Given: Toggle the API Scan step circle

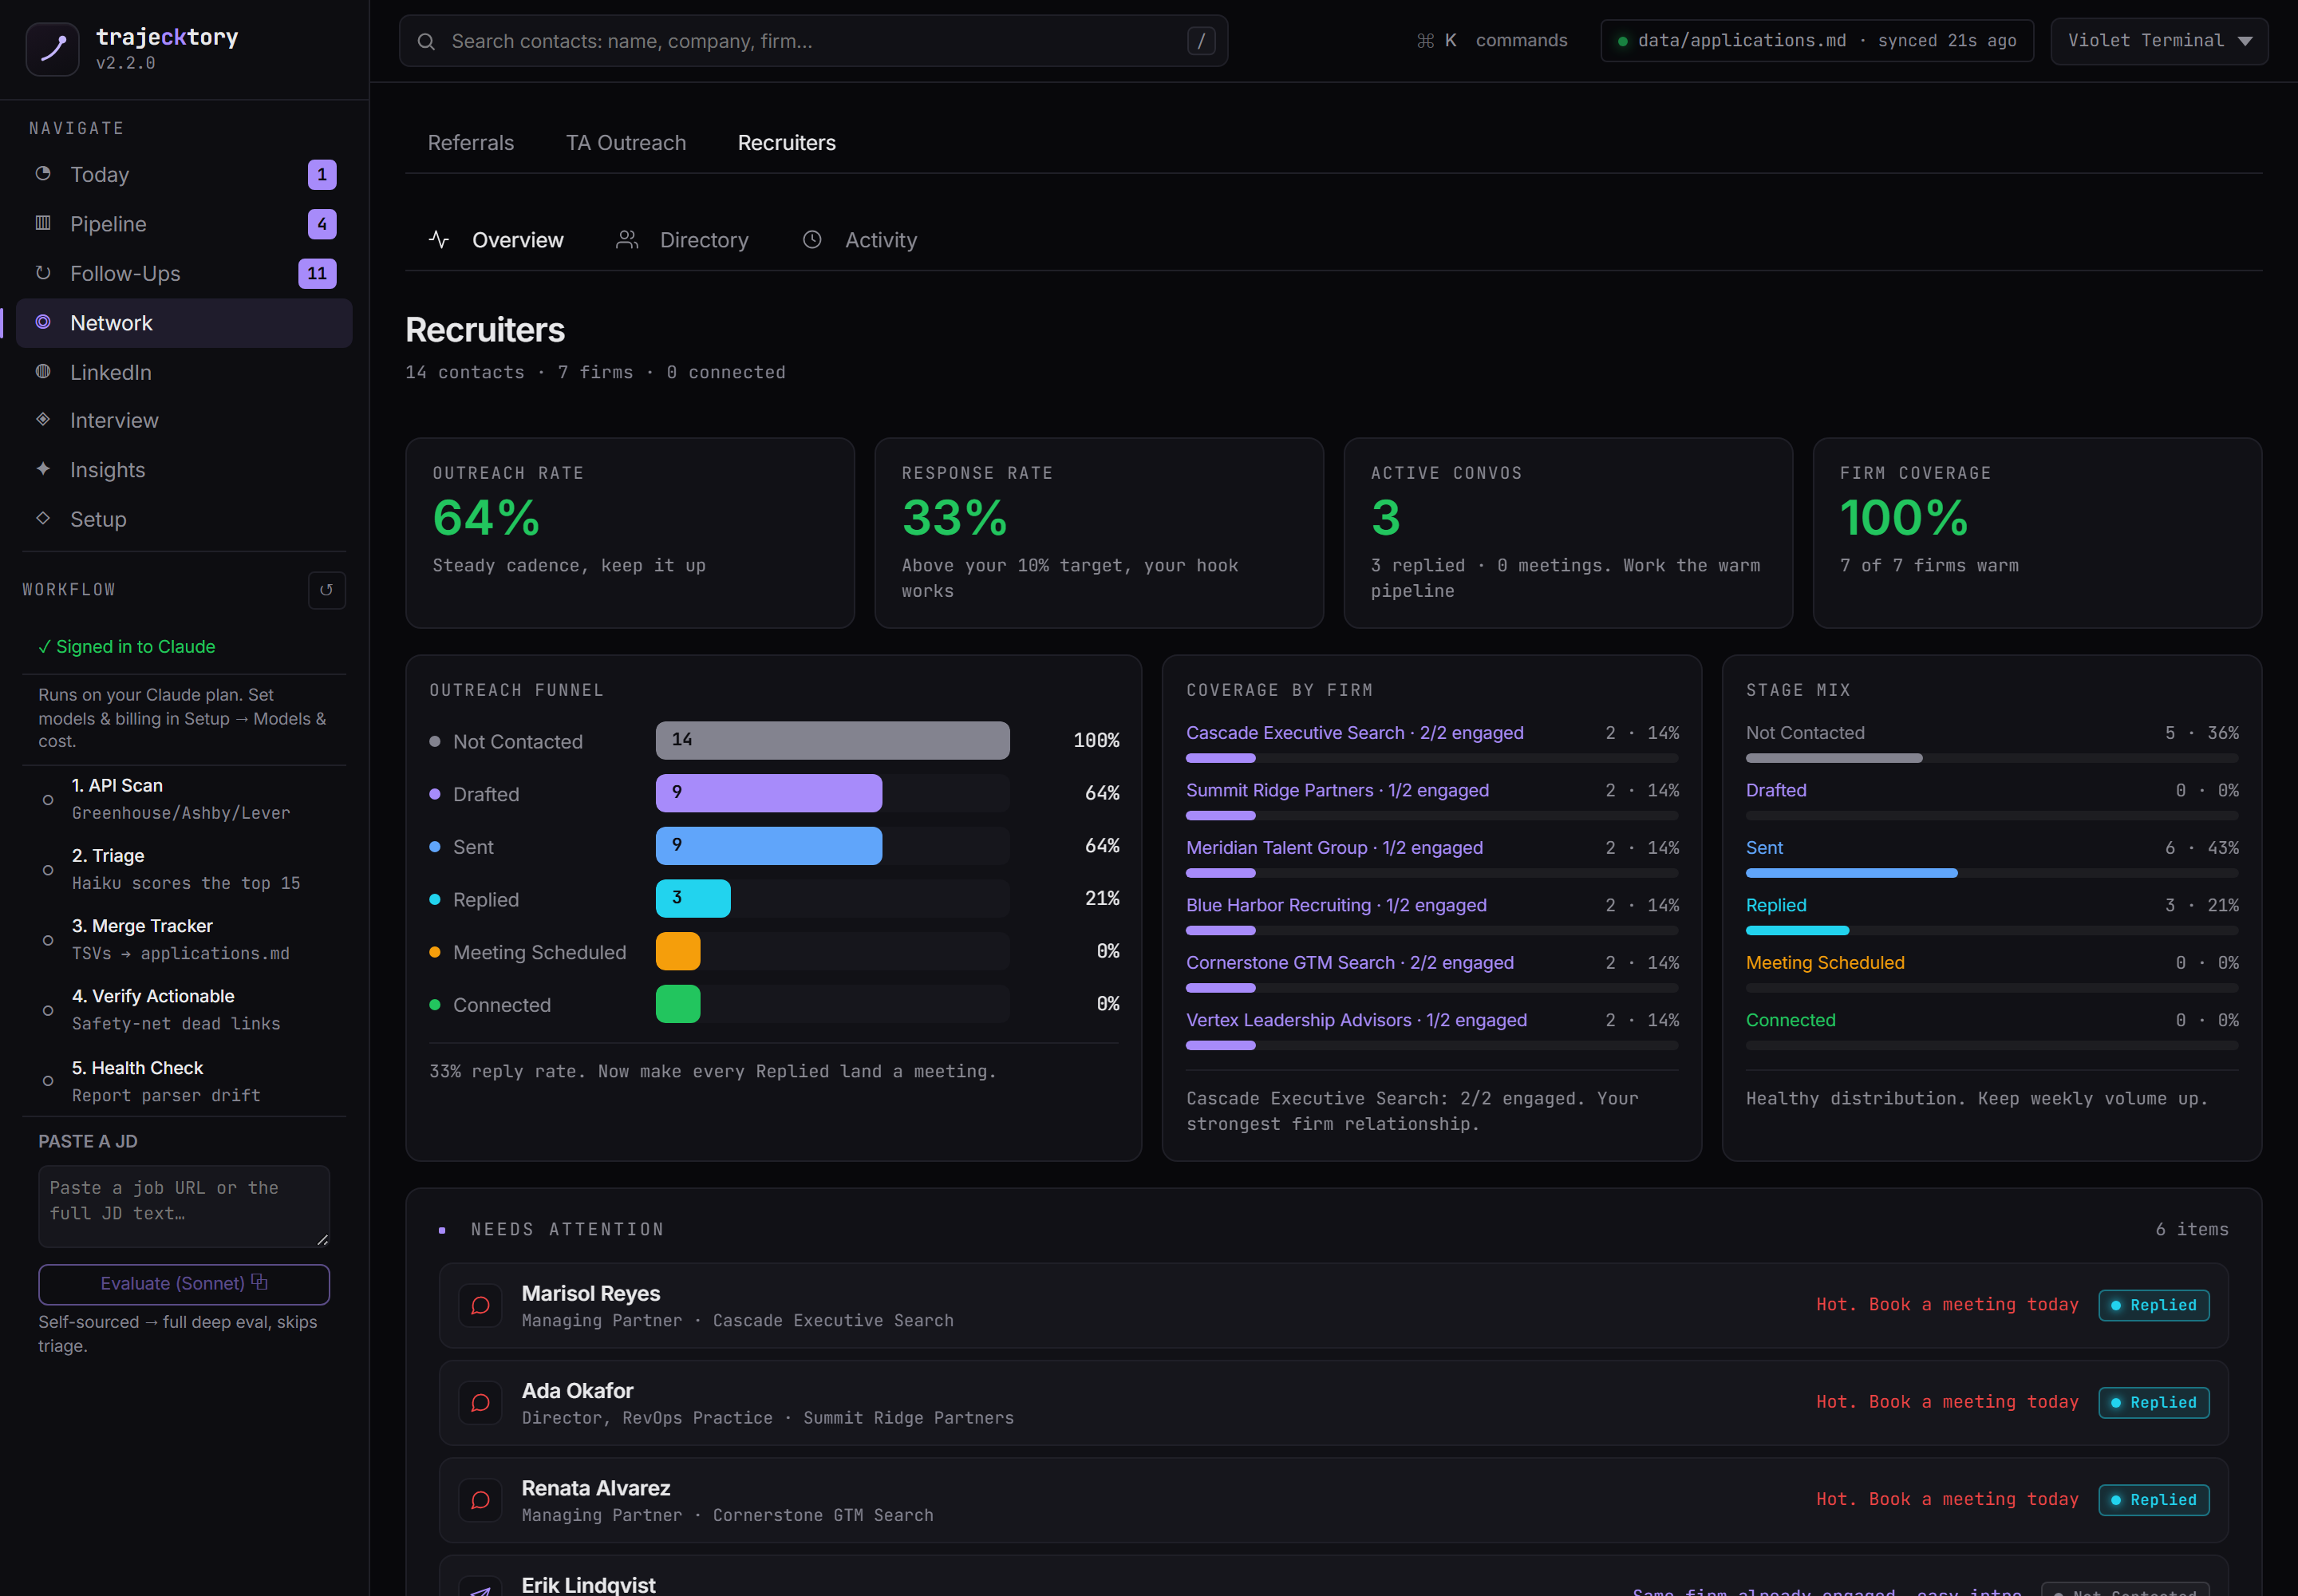Looking at the screenshot, I should tap(48, 800).
